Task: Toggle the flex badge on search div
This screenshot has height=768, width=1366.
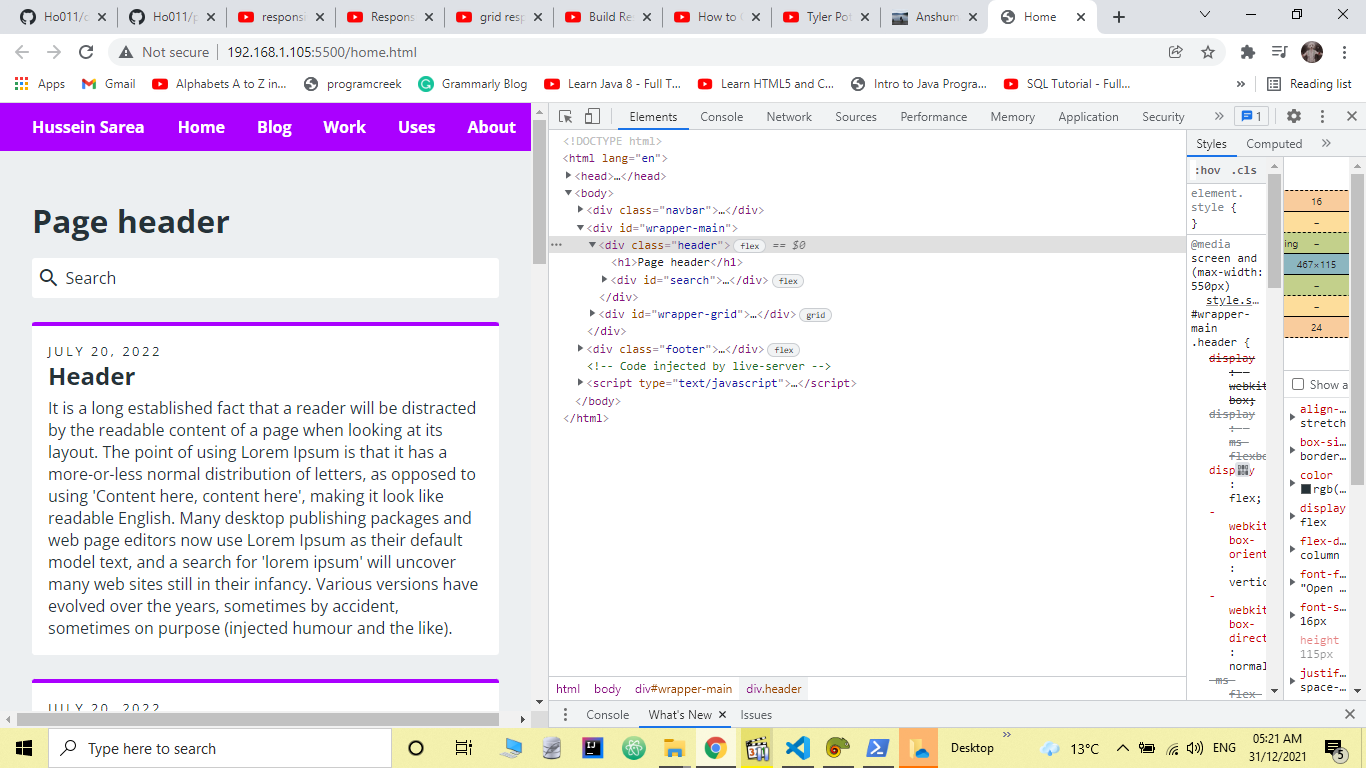Action: [788, 281]
